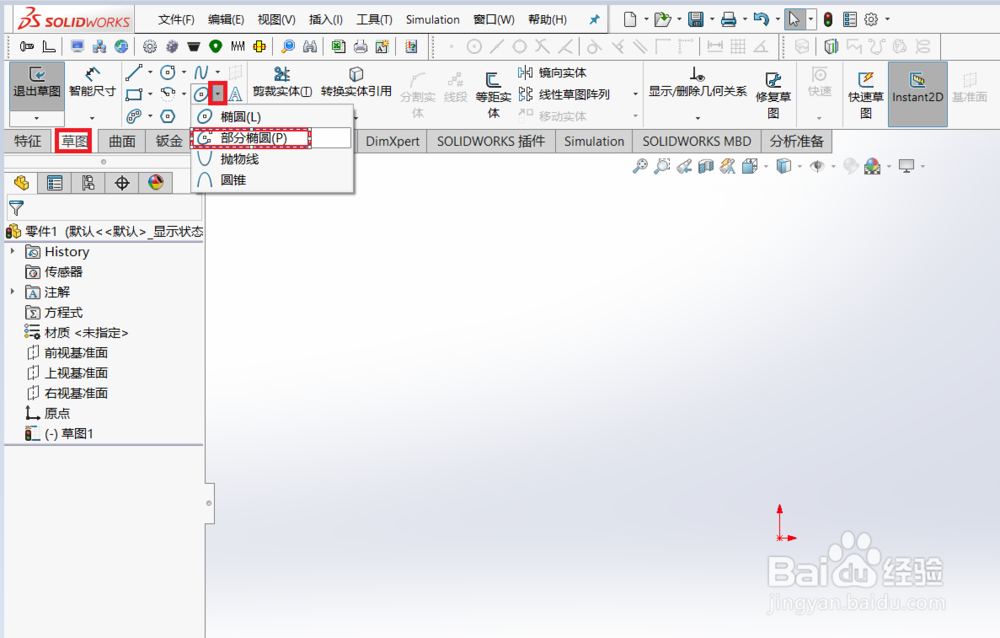
Task: Click the 镜向实体 (Mirror Entities) icon
Action: (x=556, y=72)
